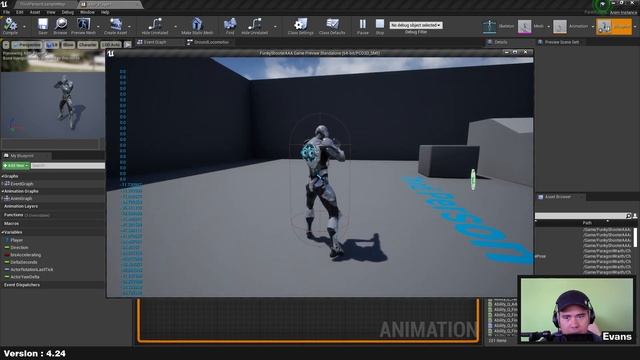The image size is (640, 360).
Task: Switch to the GroundLocomotion tab
Action: (x=209, y=42)
